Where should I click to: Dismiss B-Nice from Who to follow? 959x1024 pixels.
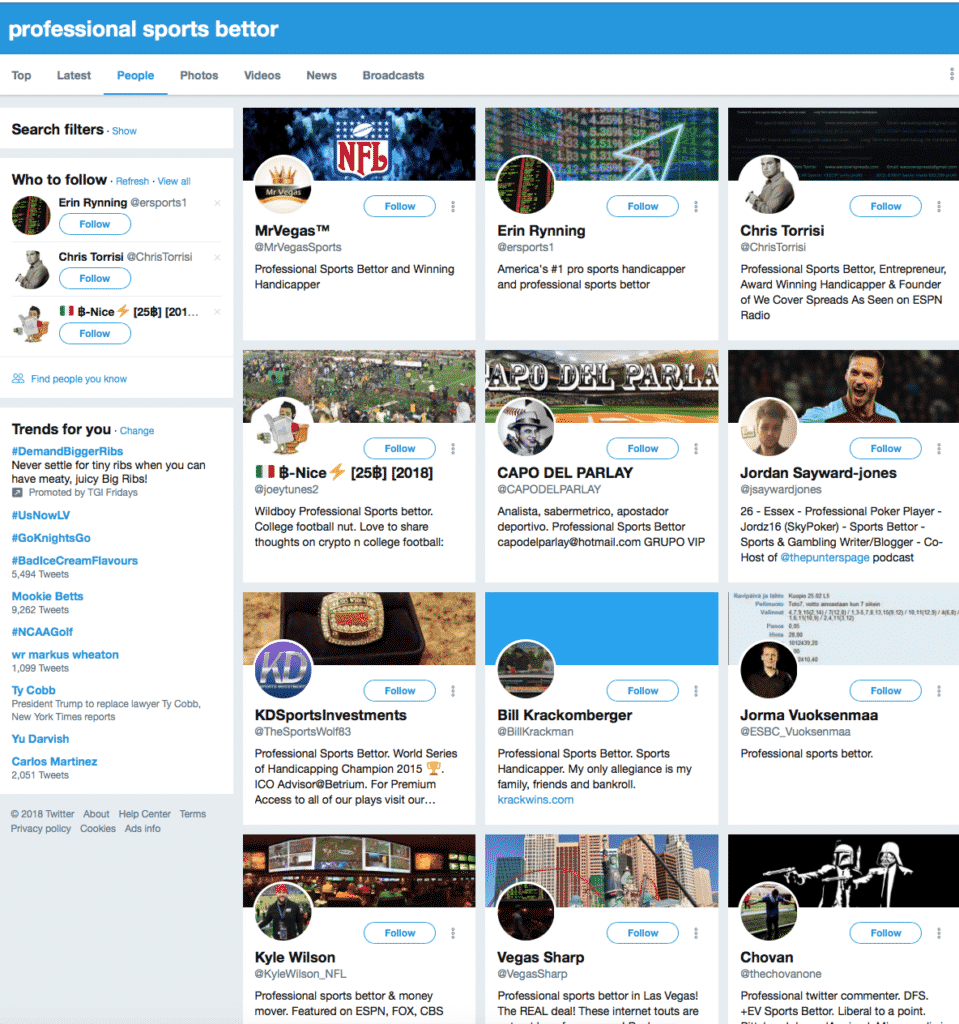click(x=218, y=312)
